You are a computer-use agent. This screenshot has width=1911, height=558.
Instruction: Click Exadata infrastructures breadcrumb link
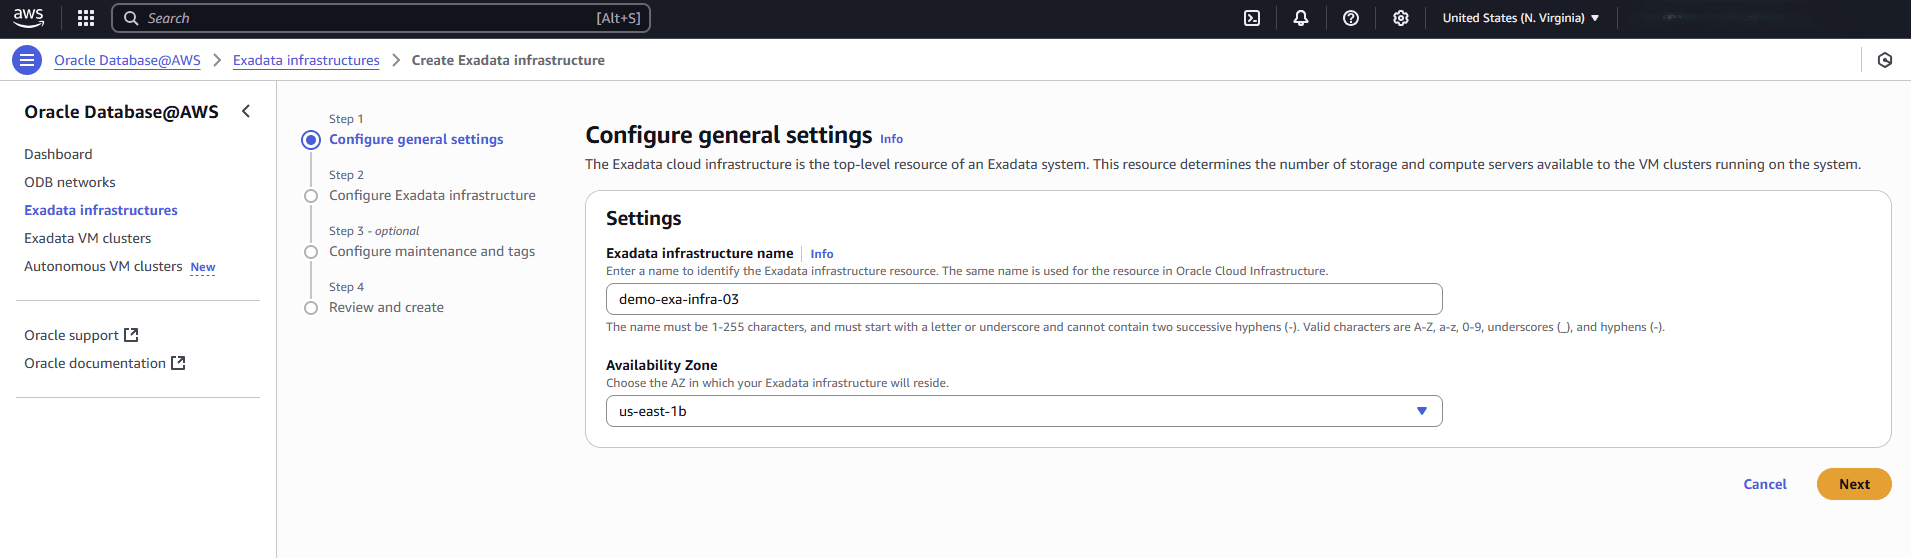[x=306, y=60]
